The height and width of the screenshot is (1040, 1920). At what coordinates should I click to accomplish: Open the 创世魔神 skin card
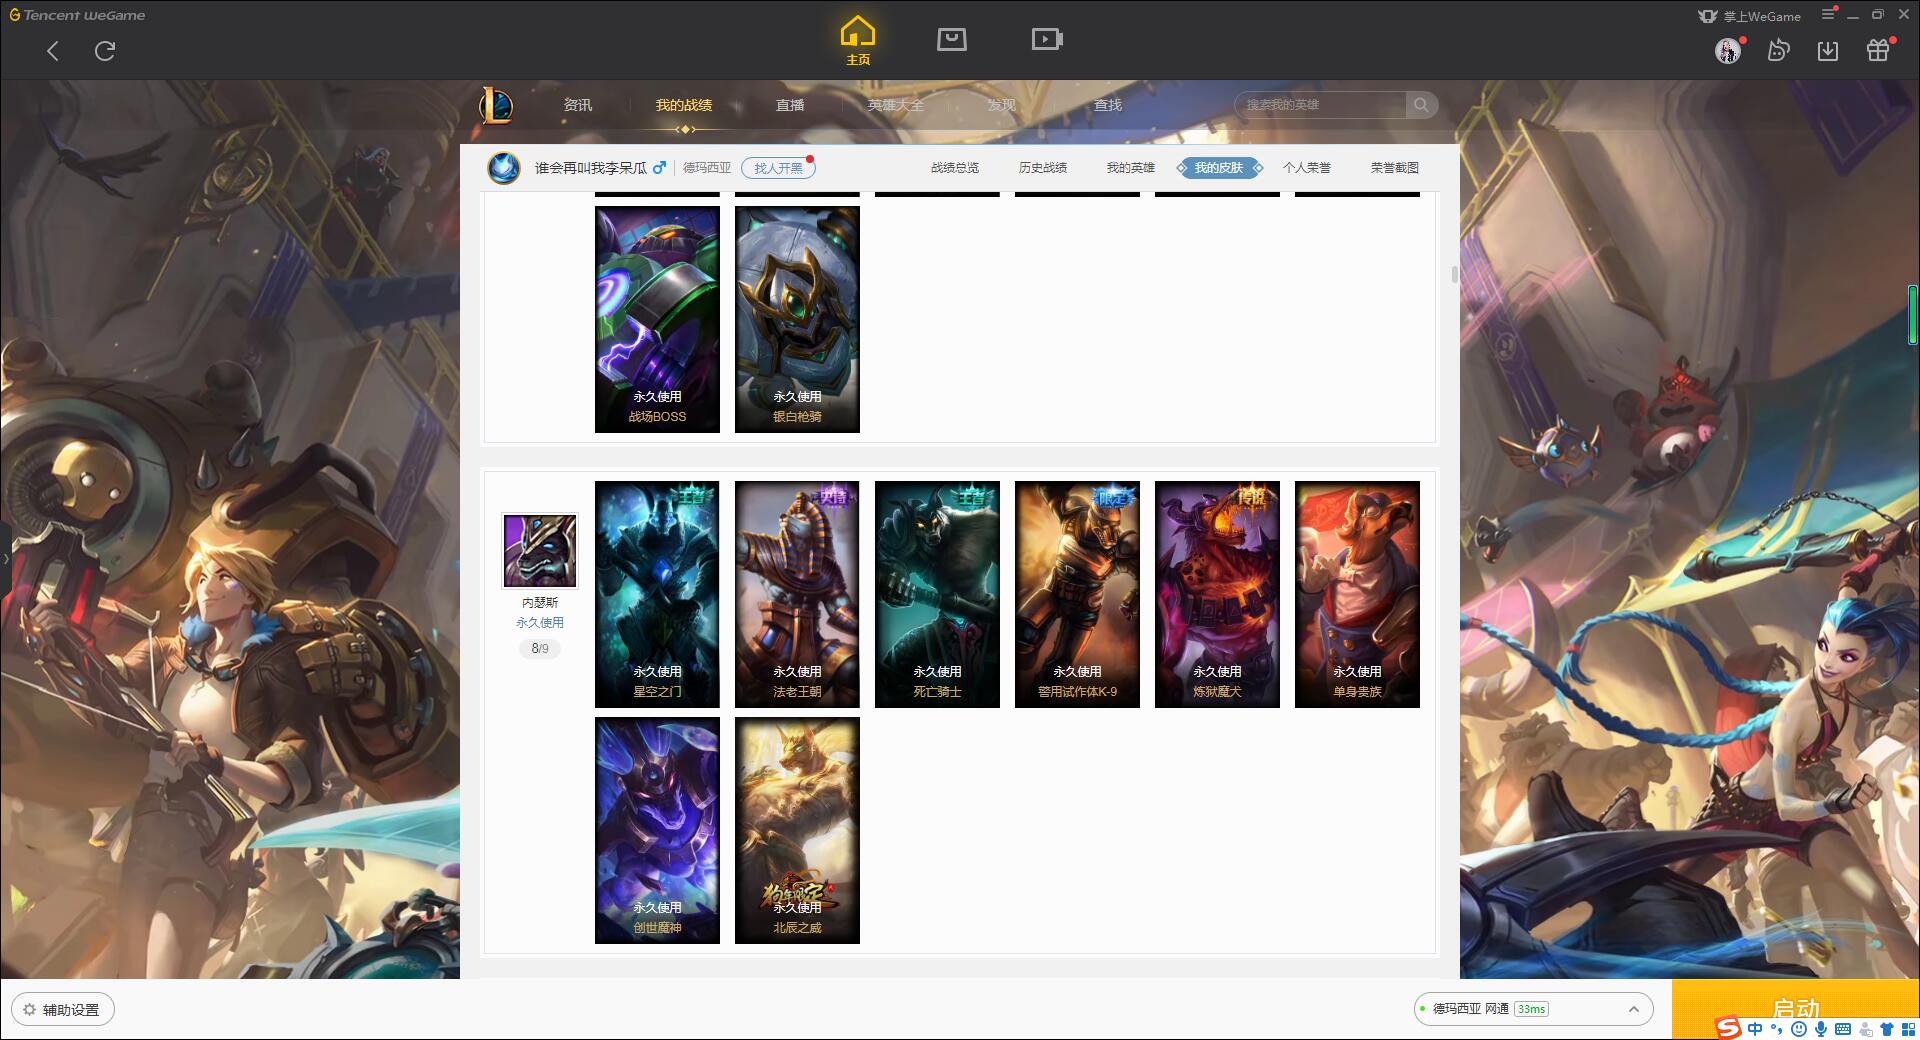(x=657, y=830)
